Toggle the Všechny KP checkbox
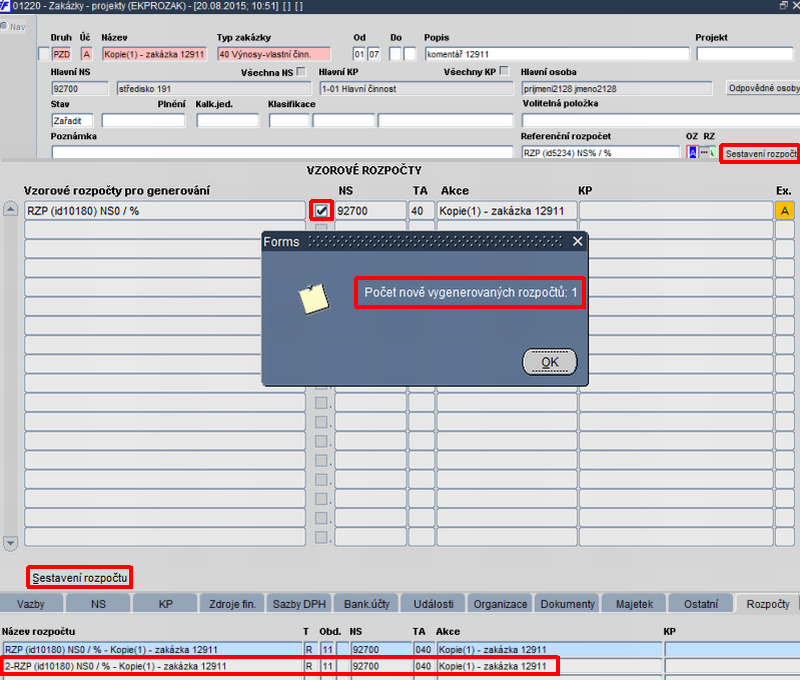The width and height of the screenshot is (800, 680). [504, 71]
